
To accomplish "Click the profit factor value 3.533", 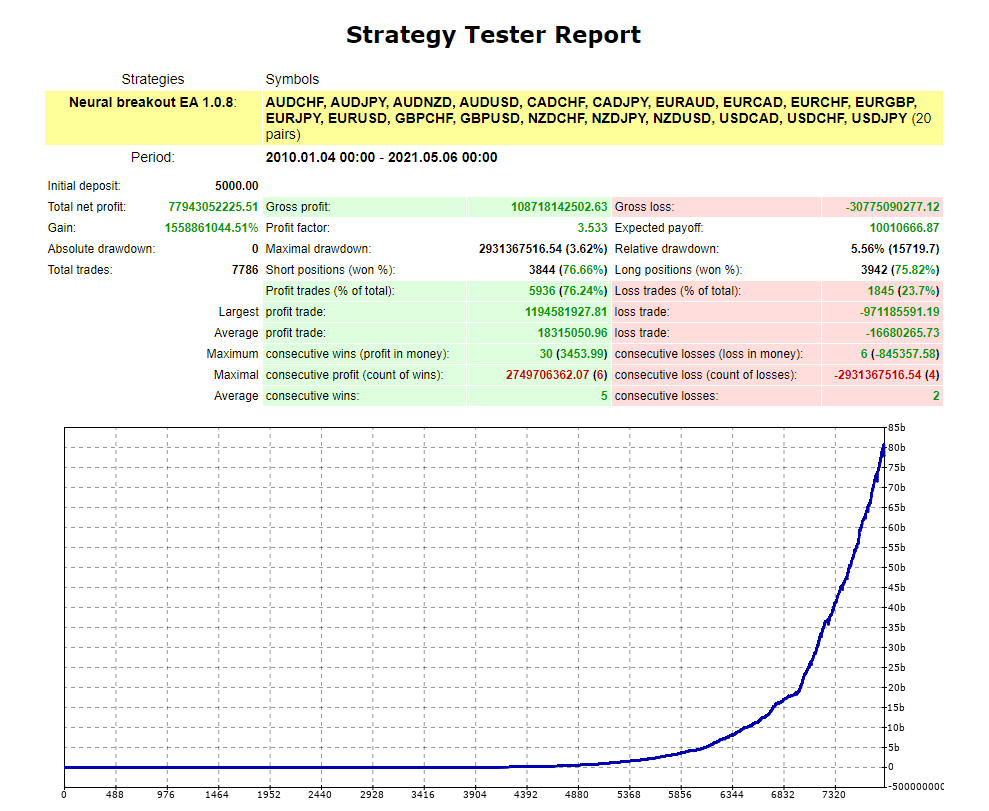I will coord(592,228).
